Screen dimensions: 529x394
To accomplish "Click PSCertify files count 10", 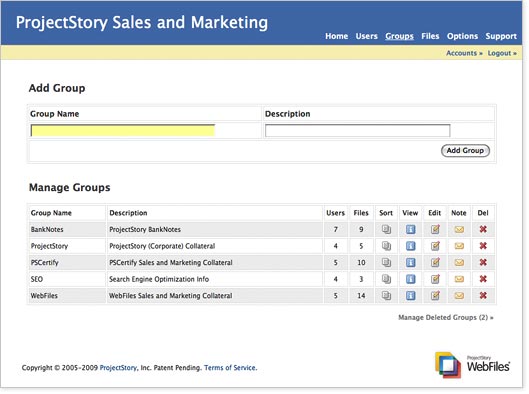I will point(361,262).
